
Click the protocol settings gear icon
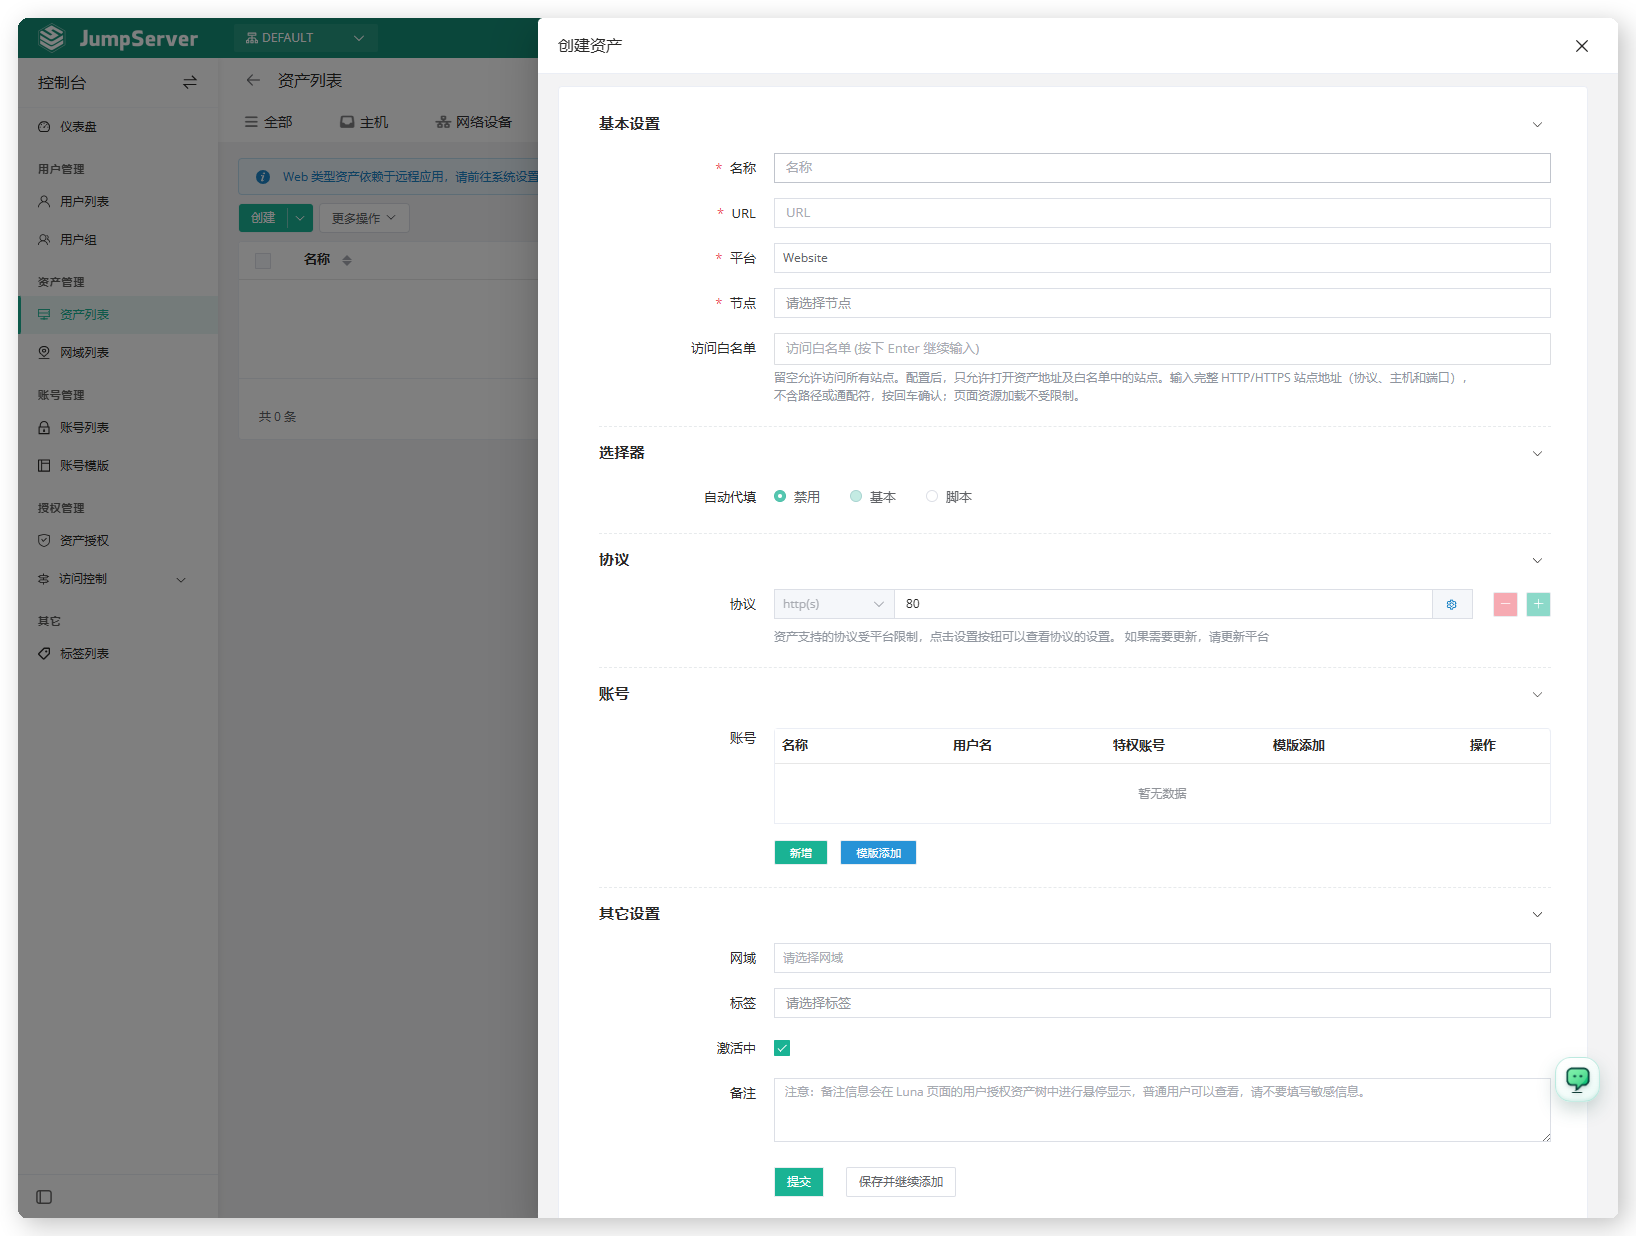click(1452, 604)
